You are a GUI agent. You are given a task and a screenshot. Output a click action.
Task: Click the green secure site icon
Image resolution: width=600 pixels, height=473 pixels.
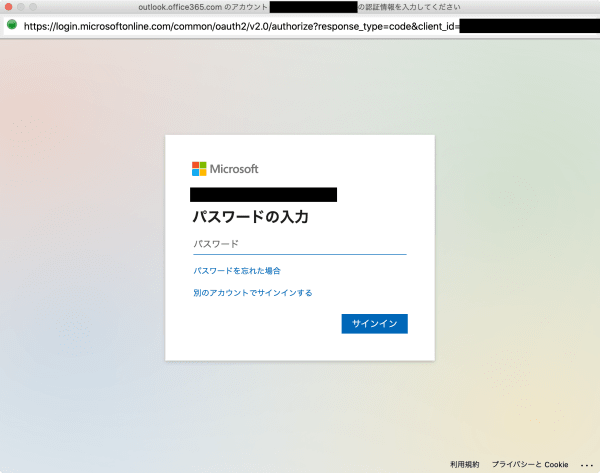12,25
